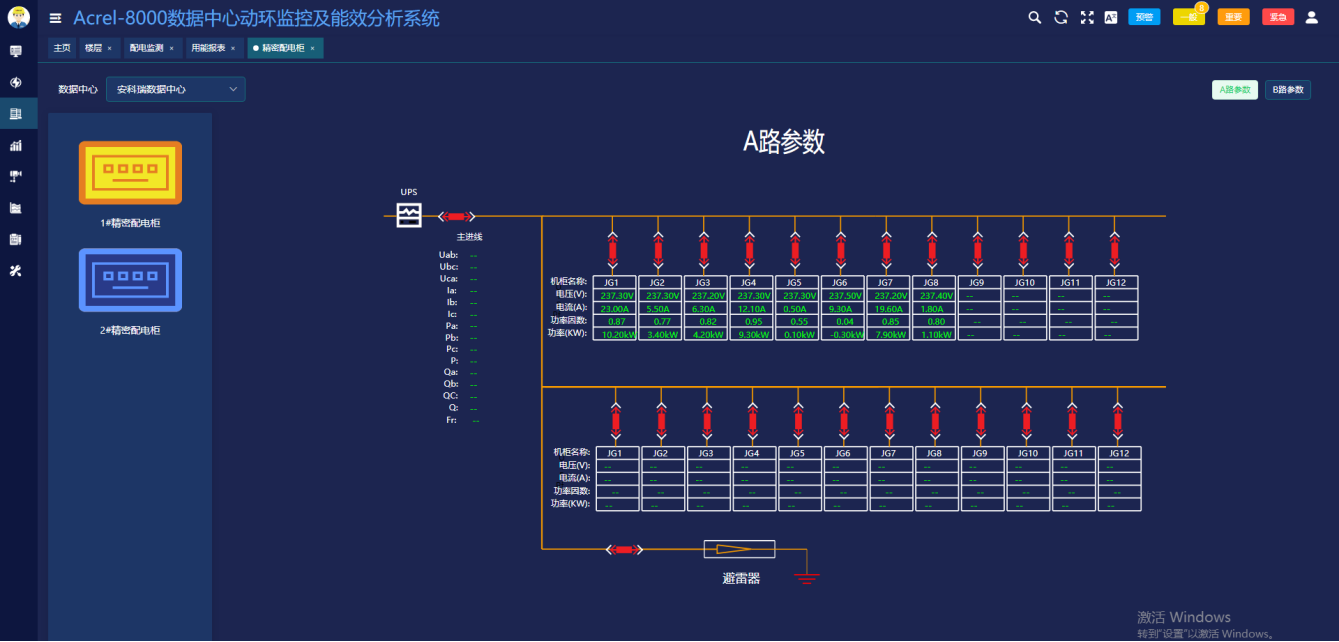
Task: Click the ground symbol near arrester
Action: pyautogui.click(x=807, y=577)
